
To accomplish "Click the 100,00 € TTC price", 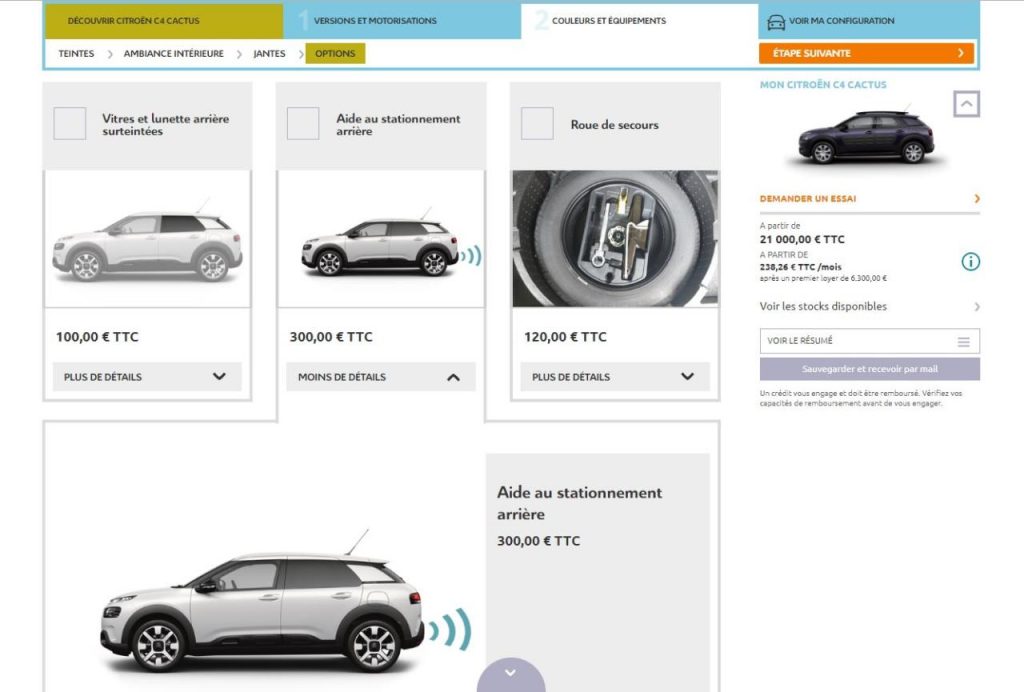I will point(97,337).
